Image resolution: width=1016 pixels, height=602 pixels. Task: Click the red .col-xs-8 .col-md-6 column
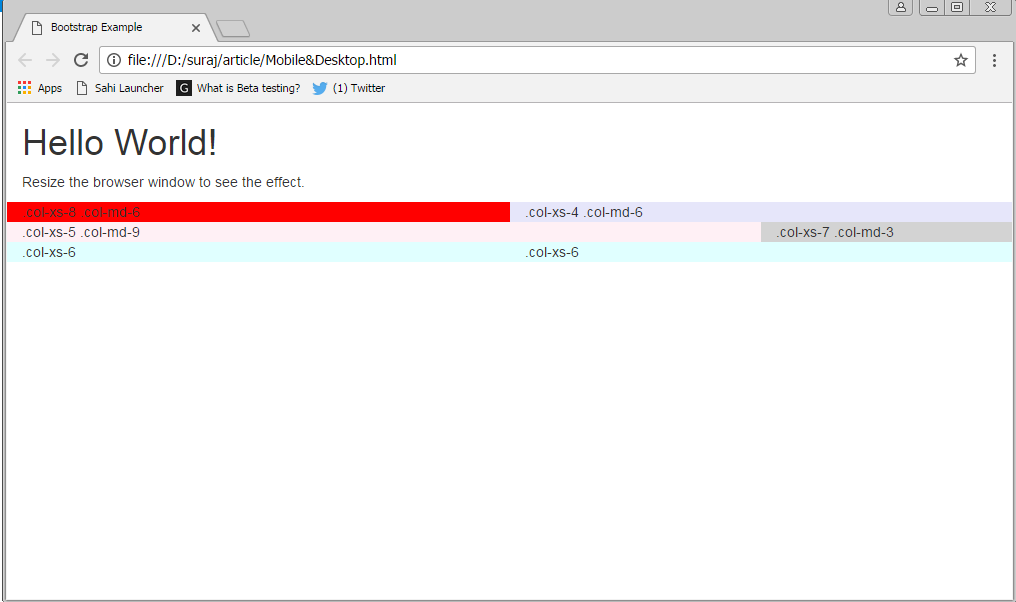[259, 212]
